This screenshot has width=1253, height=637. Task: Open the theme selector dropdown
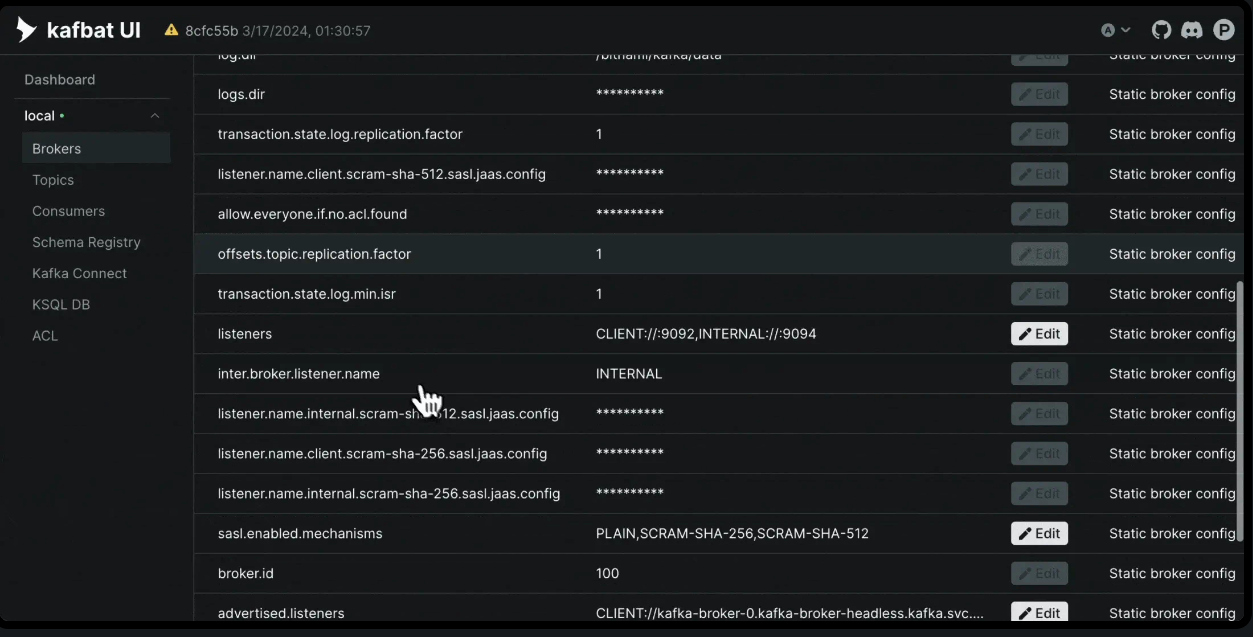(1116, 30)
